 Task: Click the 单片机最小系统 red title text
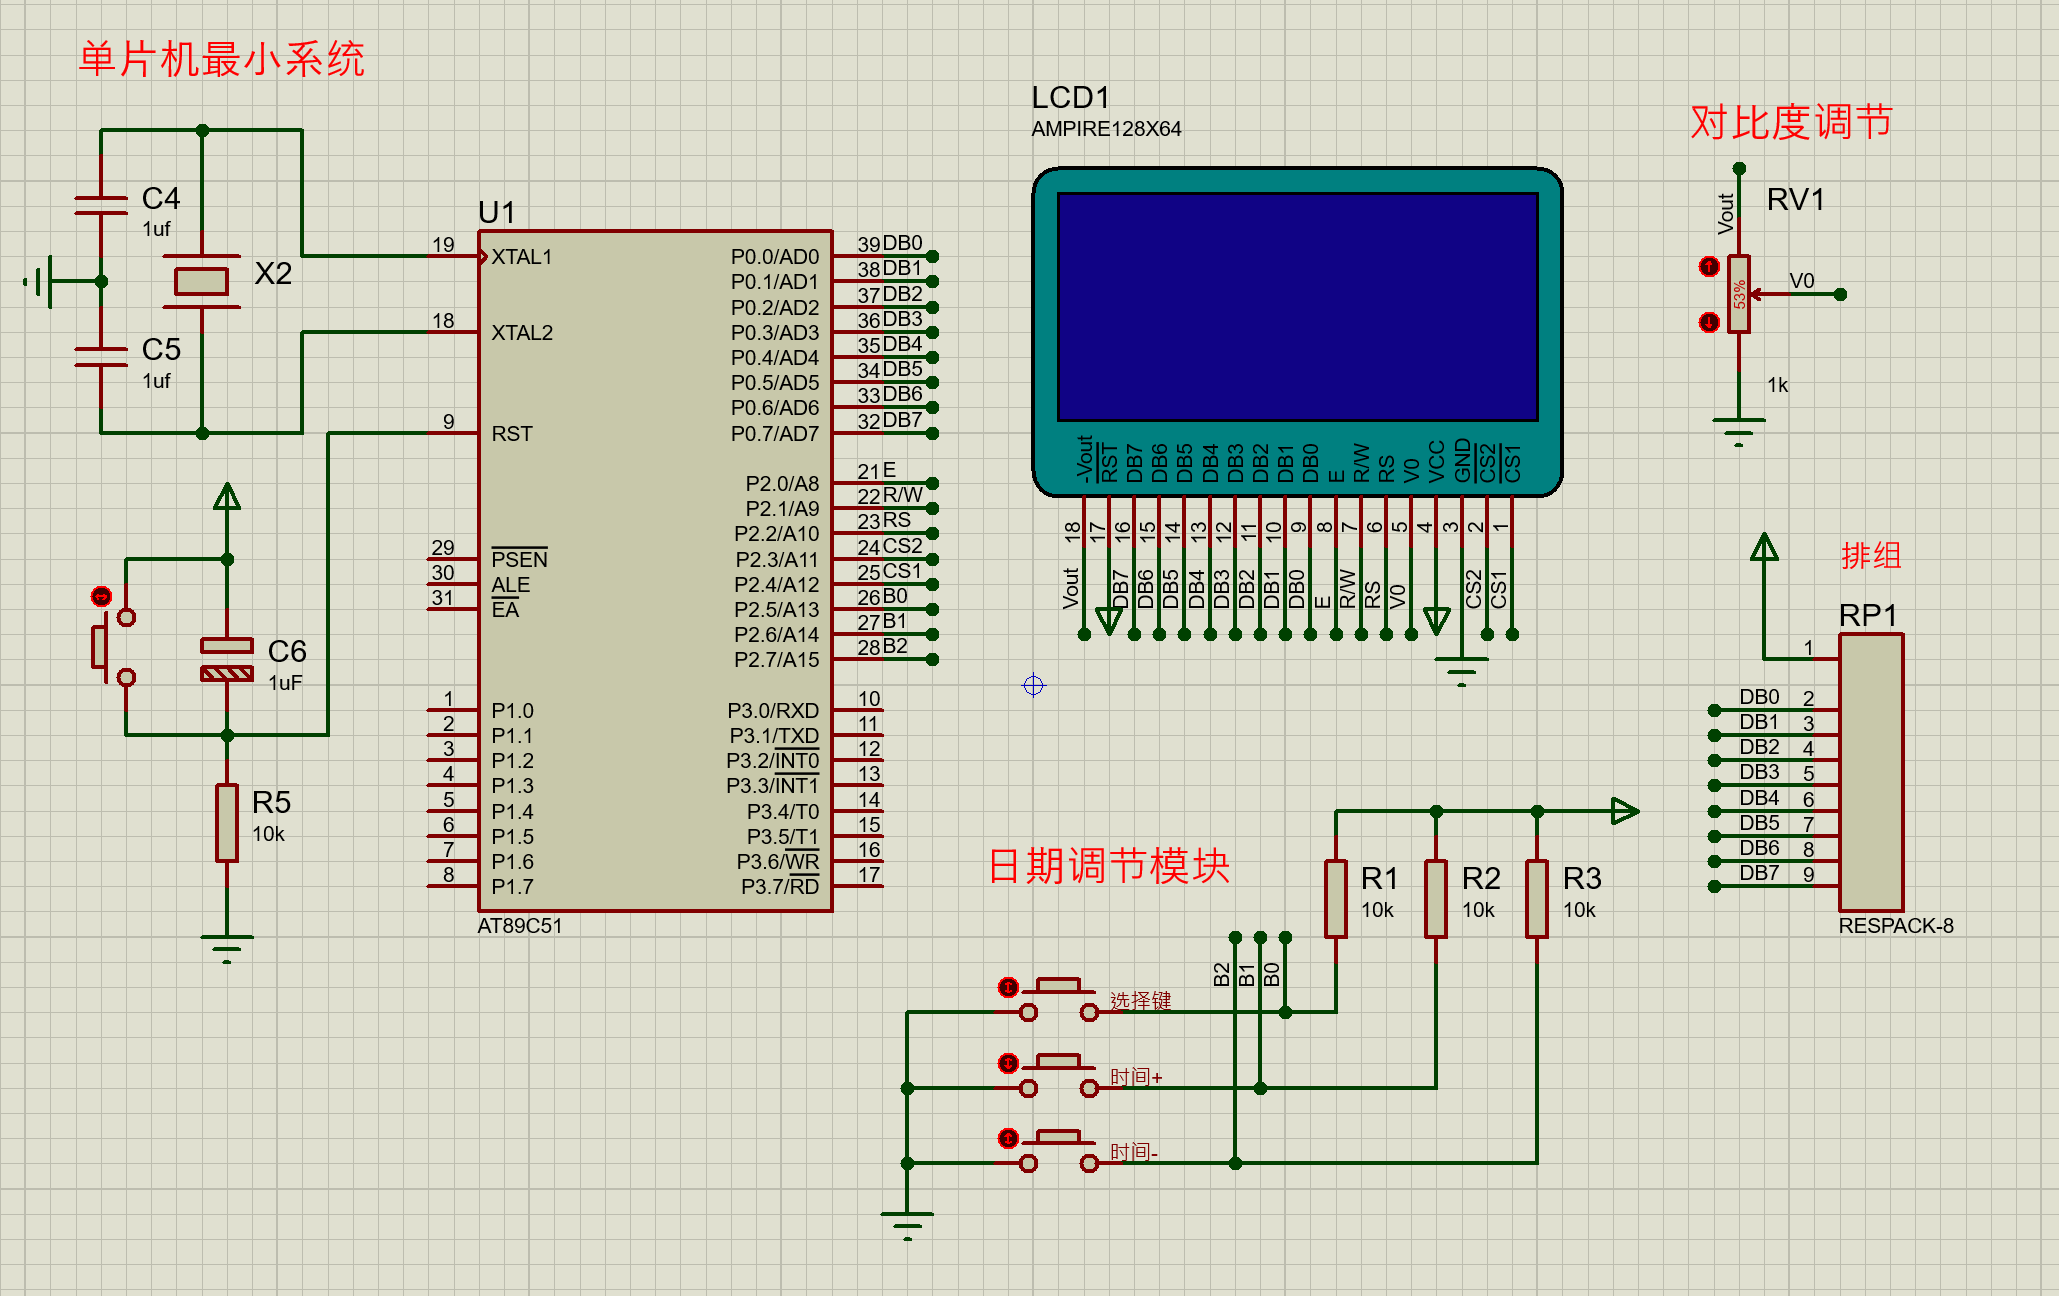221,59
